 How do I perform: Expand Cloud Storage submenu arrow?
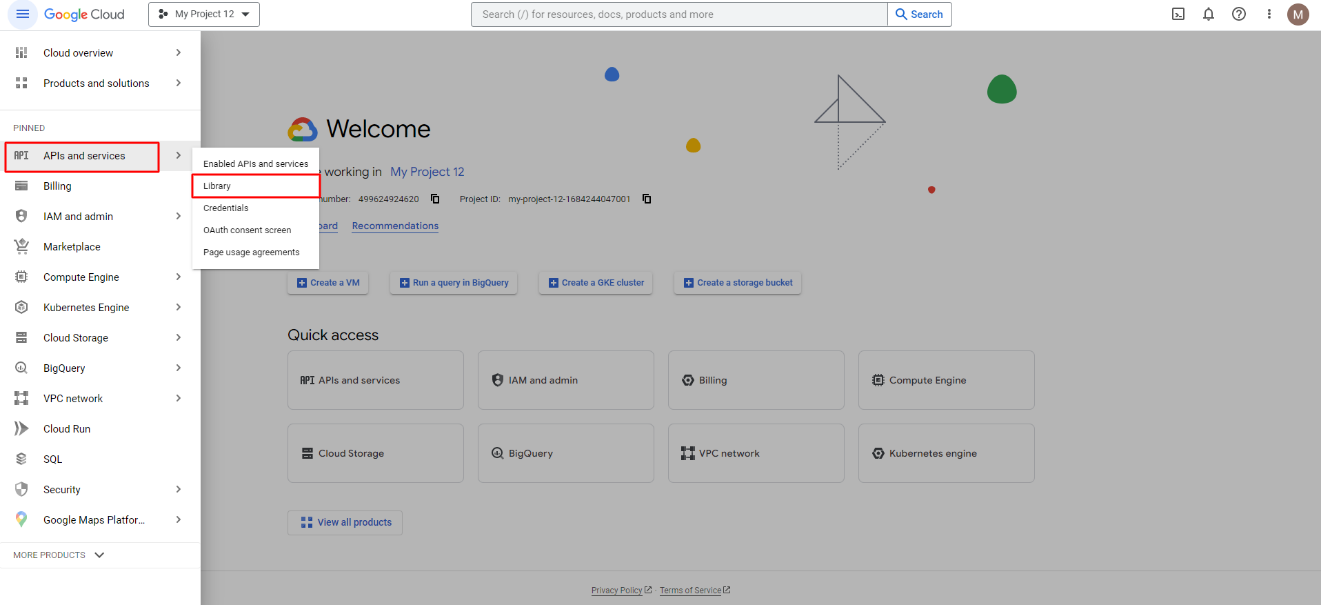click(x=179, y=338)
